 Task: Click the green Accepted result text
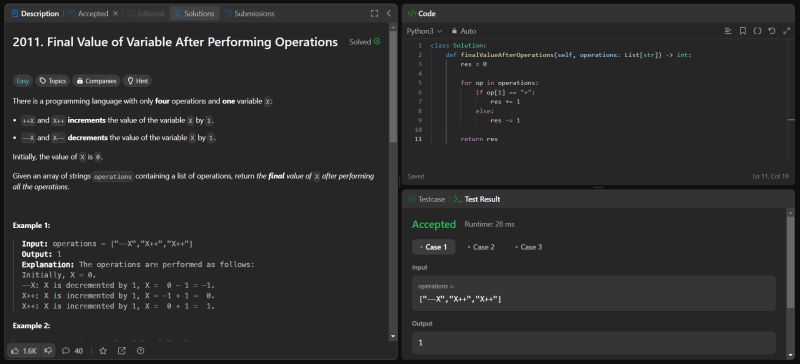[x=434, y=224]
